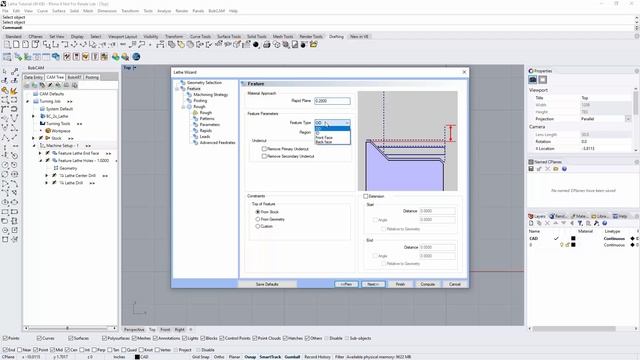The image size is (640, 360).
Task: Expand the Stock tree node
Action: (x=33, y=138)
